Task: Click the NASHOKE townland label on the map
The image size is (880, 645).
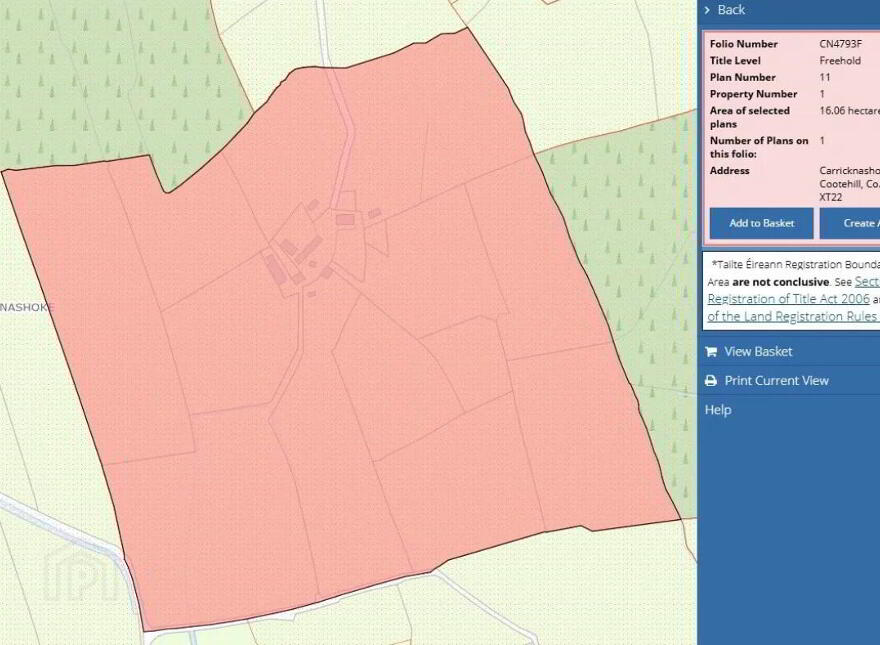Action: [x=27, y=308]
